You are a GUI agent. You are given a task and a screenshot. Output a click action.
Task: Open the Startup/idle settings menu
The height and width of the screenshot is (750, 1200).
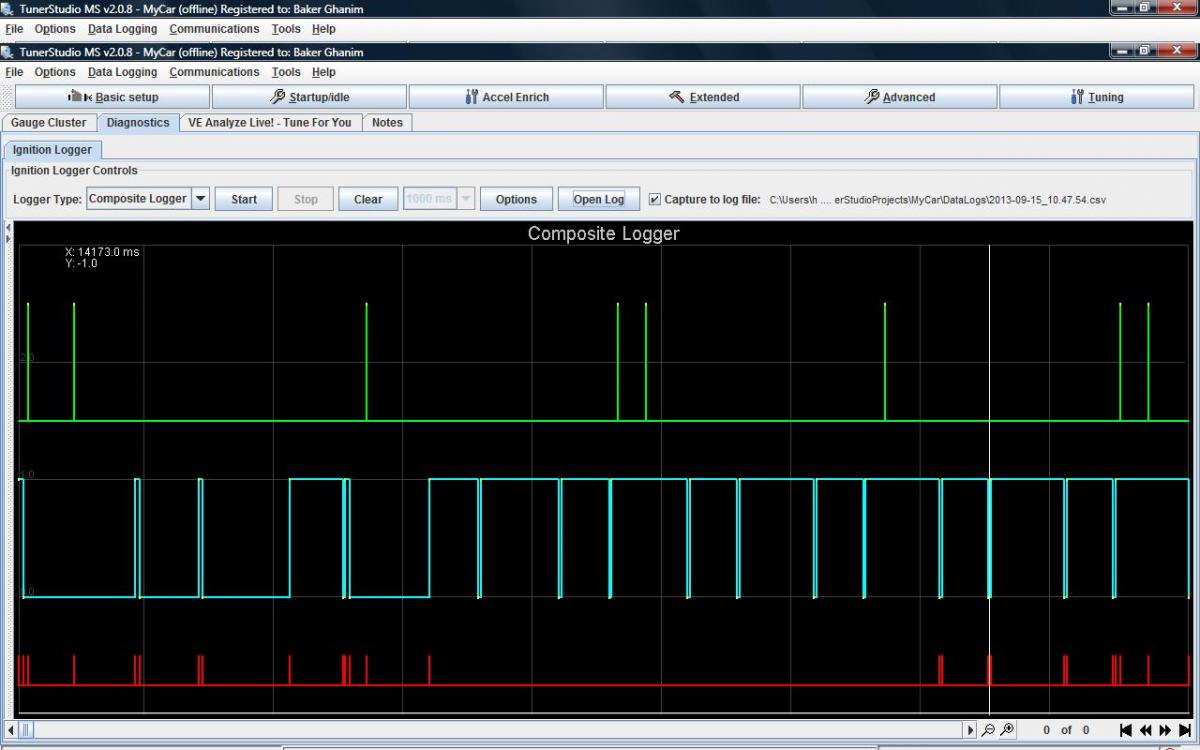310,97
